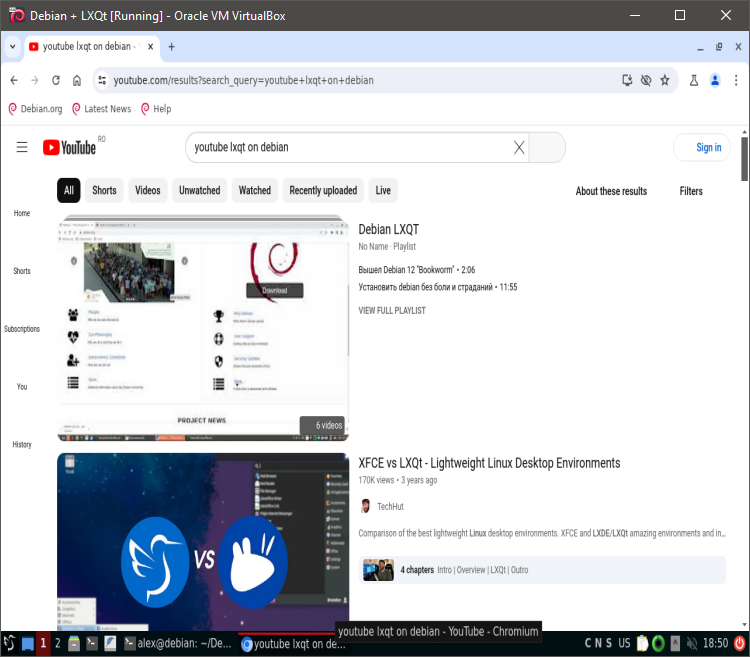Click the page vertical scrollbar thumb
The width and height of the screenshot is (750, 657).
[744, 159]
